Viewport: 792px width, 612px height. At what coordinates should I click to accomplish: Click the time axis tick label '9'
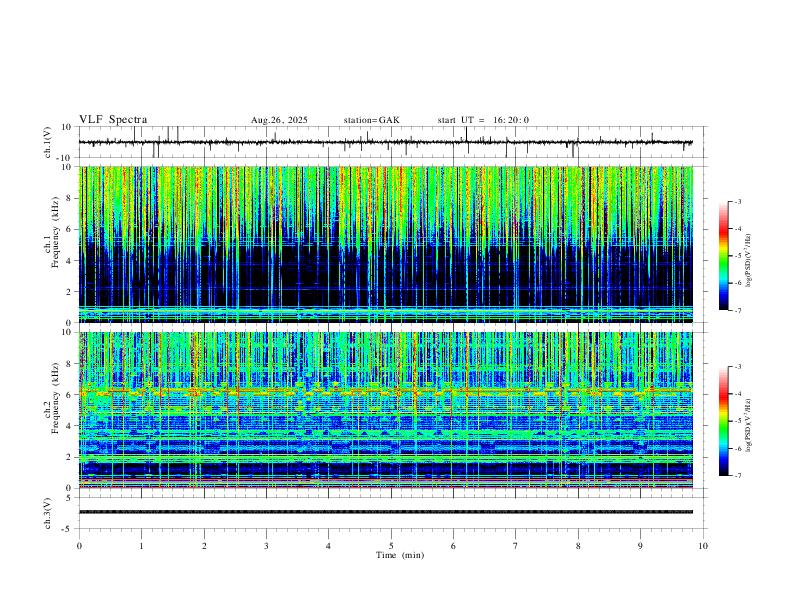pyautogui.click(x=640, y=546)
